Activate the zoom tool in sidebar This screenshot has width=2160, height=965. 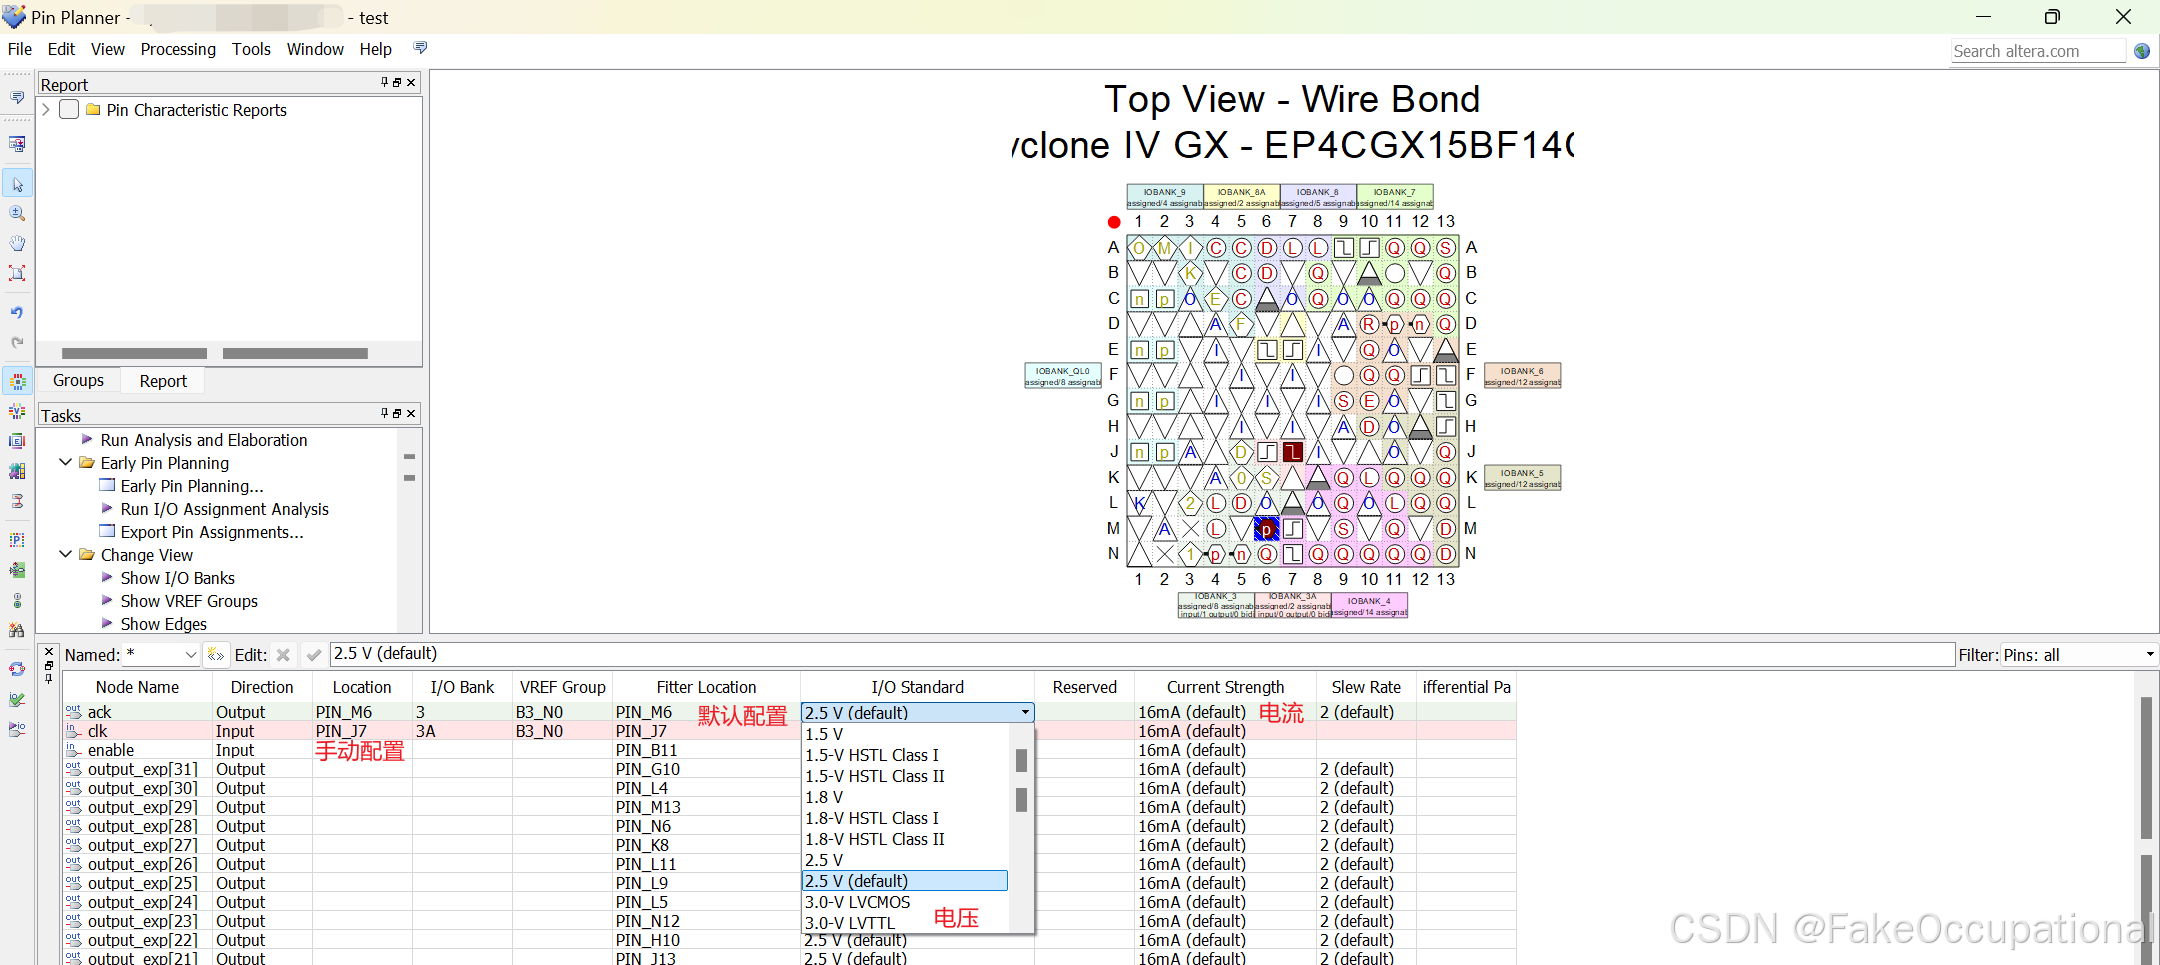point(17,213)
